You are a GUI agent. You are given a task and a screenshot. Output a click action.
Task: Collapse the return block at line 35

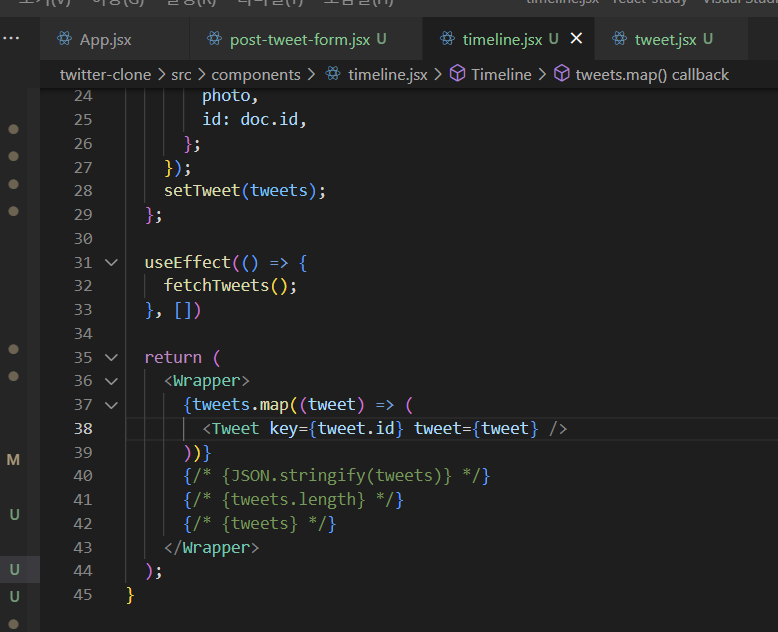pos(112,358)
